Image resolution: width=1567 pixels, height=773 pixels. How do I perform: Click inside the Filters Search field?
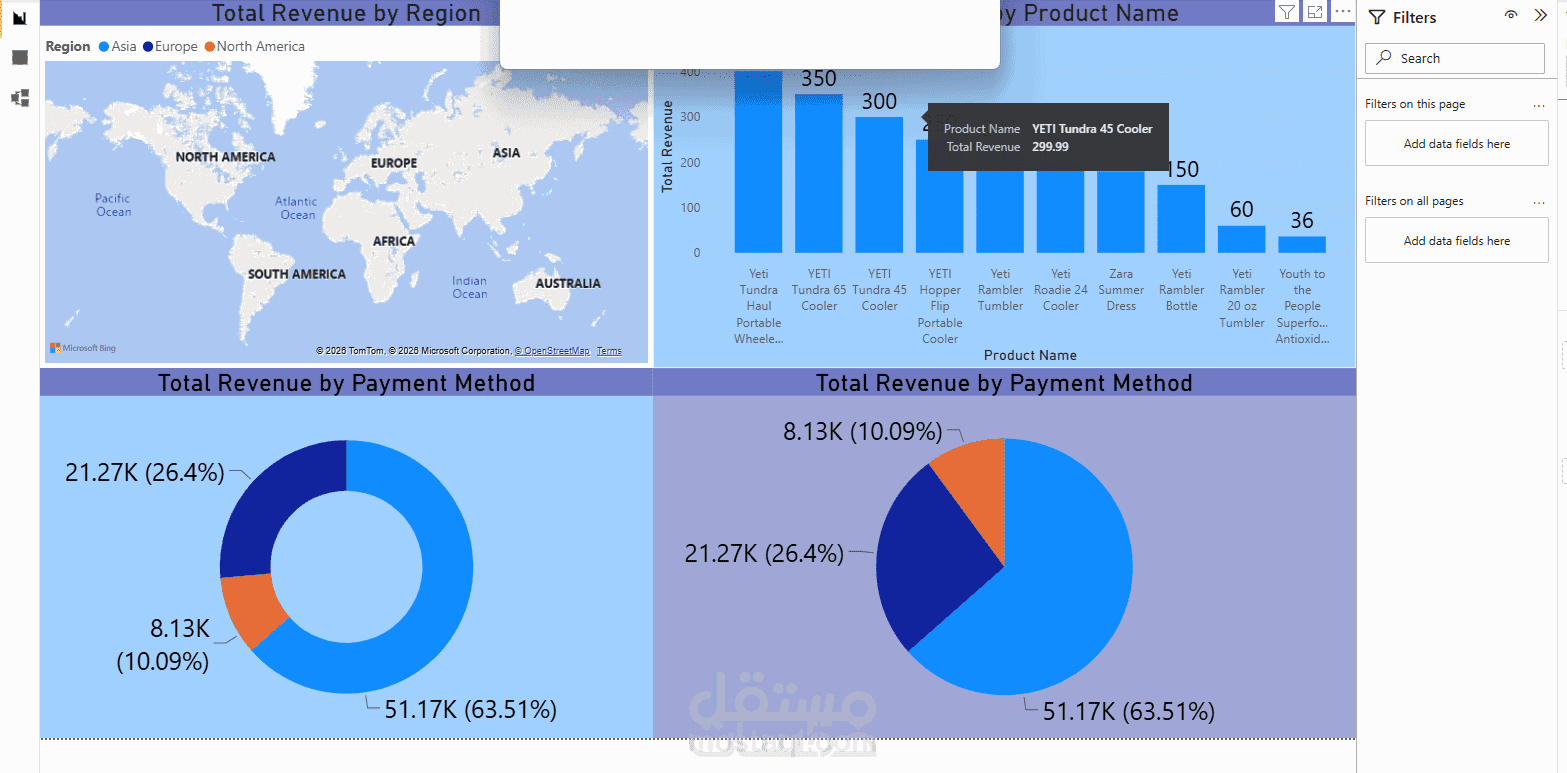click(1450, 58)
